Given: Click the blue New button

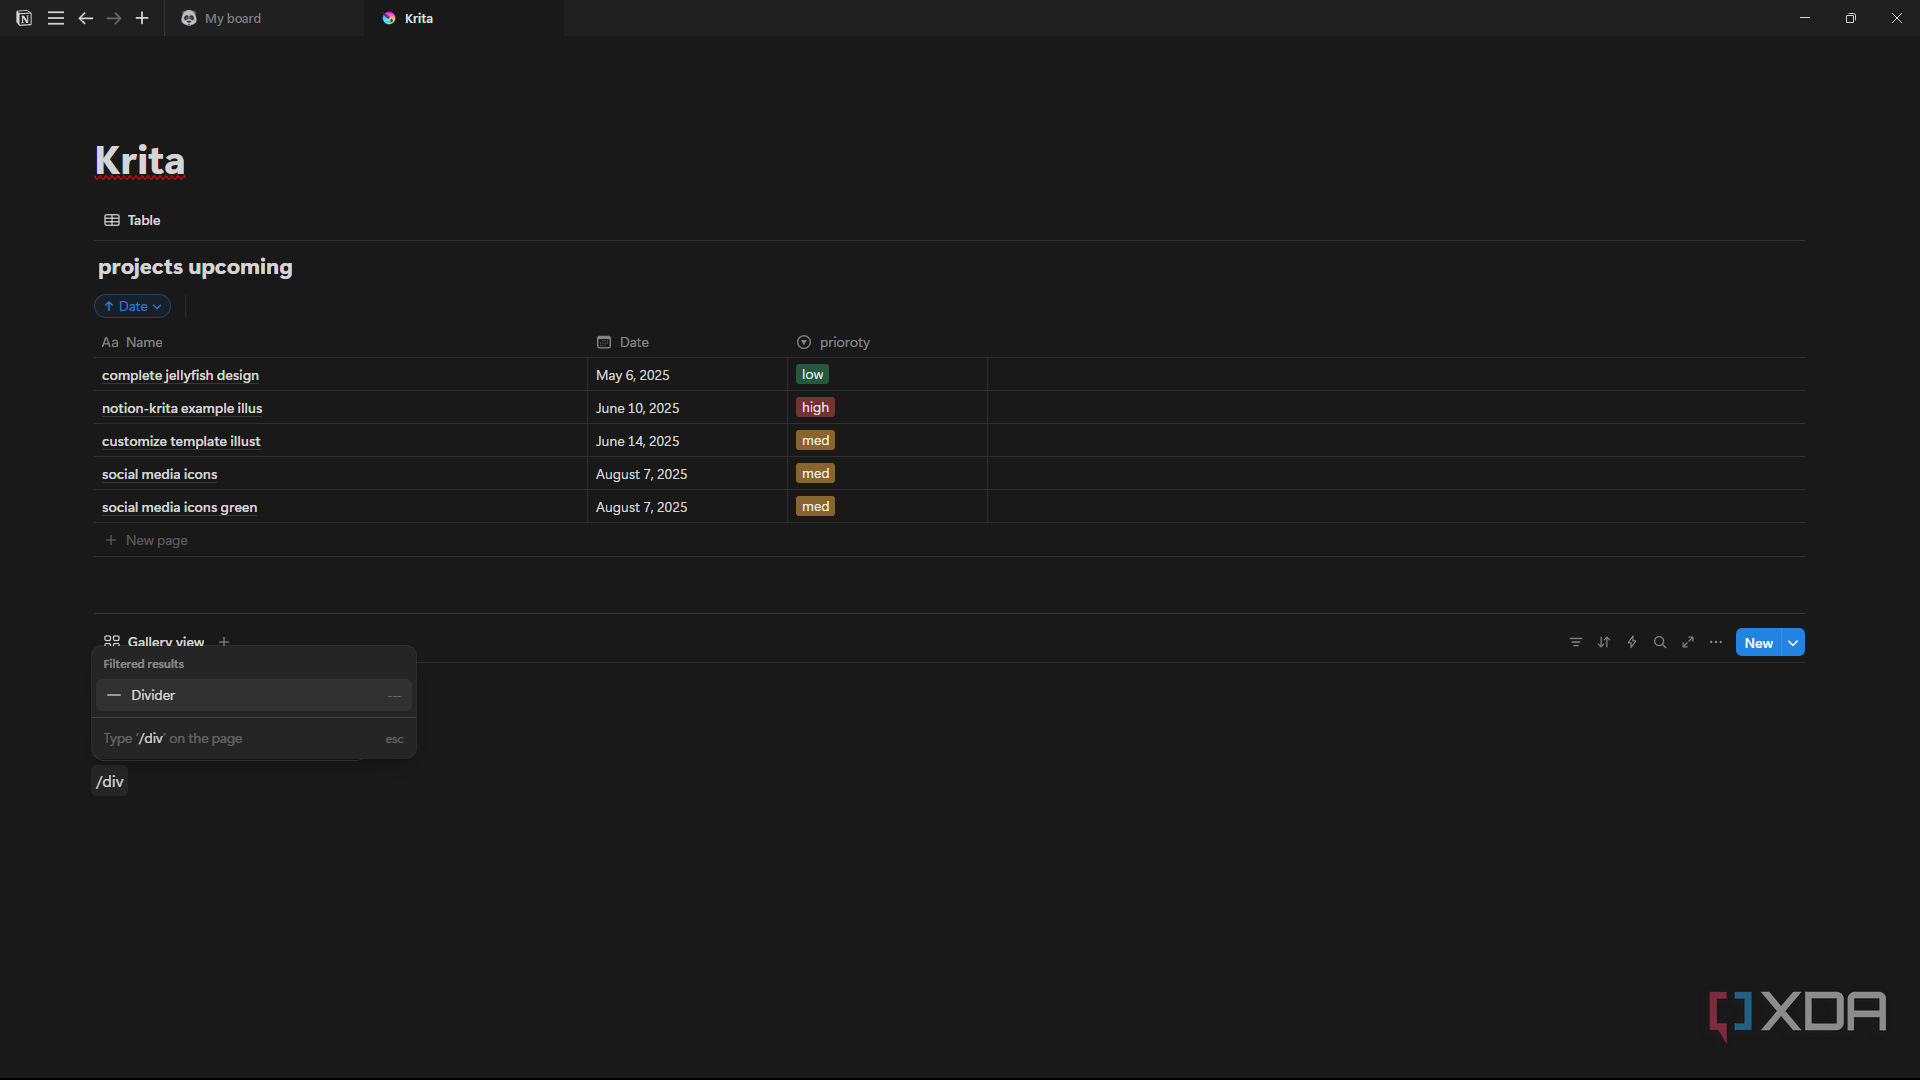Looking at the screenshot, I should point(1758,643).
